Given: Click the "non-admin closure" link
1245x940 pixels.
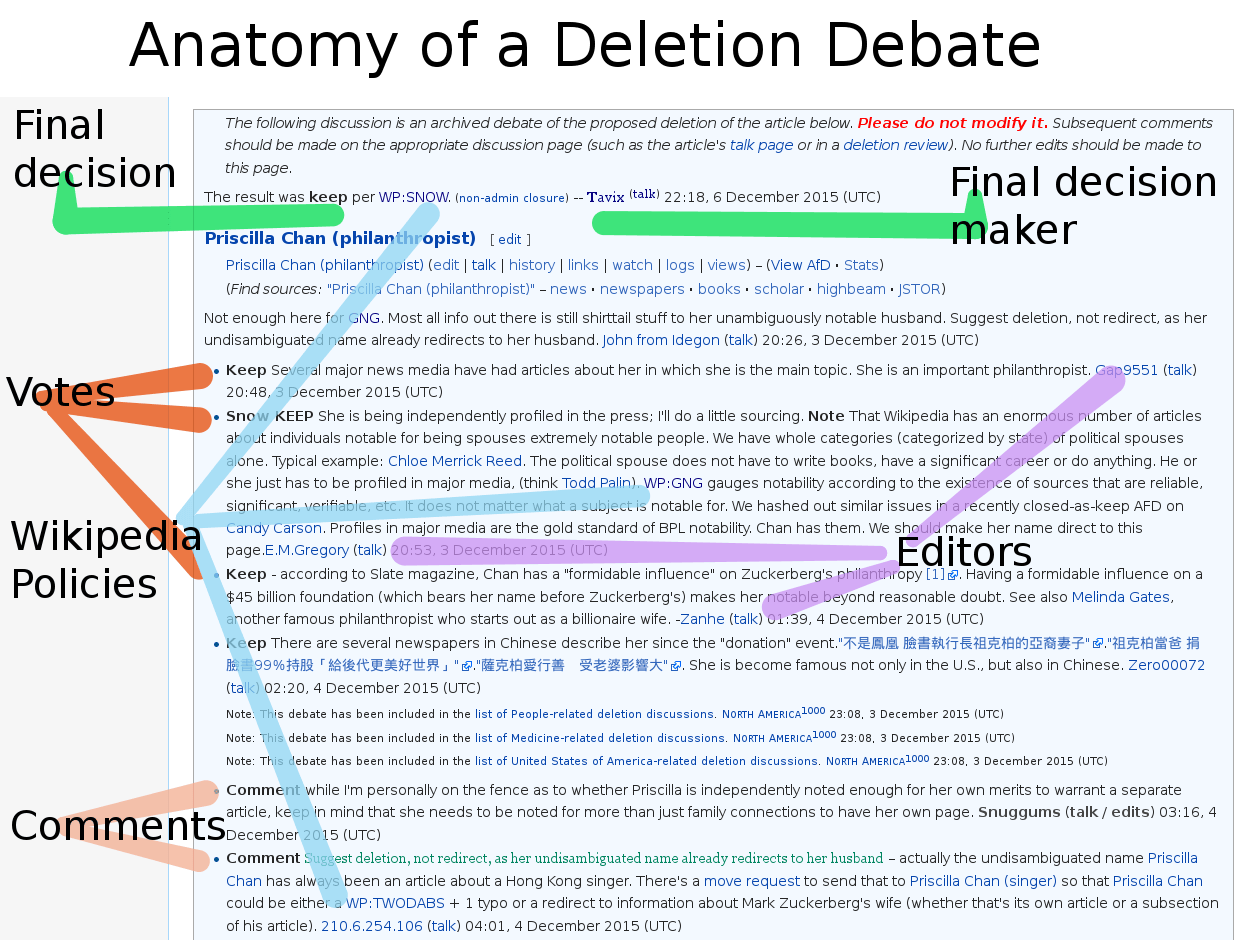Looking at the screenshot, I should tap(512, 198).
